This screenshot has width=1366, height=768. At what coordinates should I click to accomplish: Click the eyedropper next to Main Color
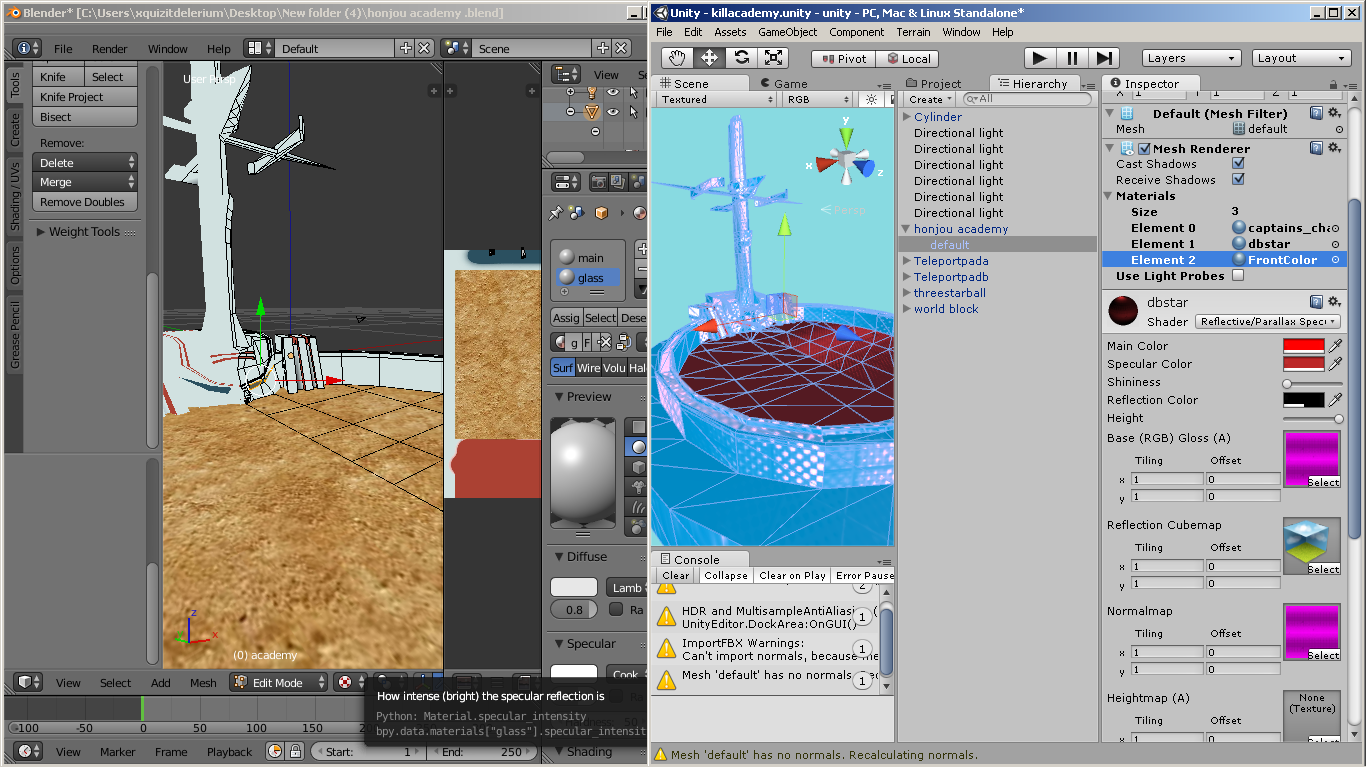pyautogui.click(x=1335, y=346)
